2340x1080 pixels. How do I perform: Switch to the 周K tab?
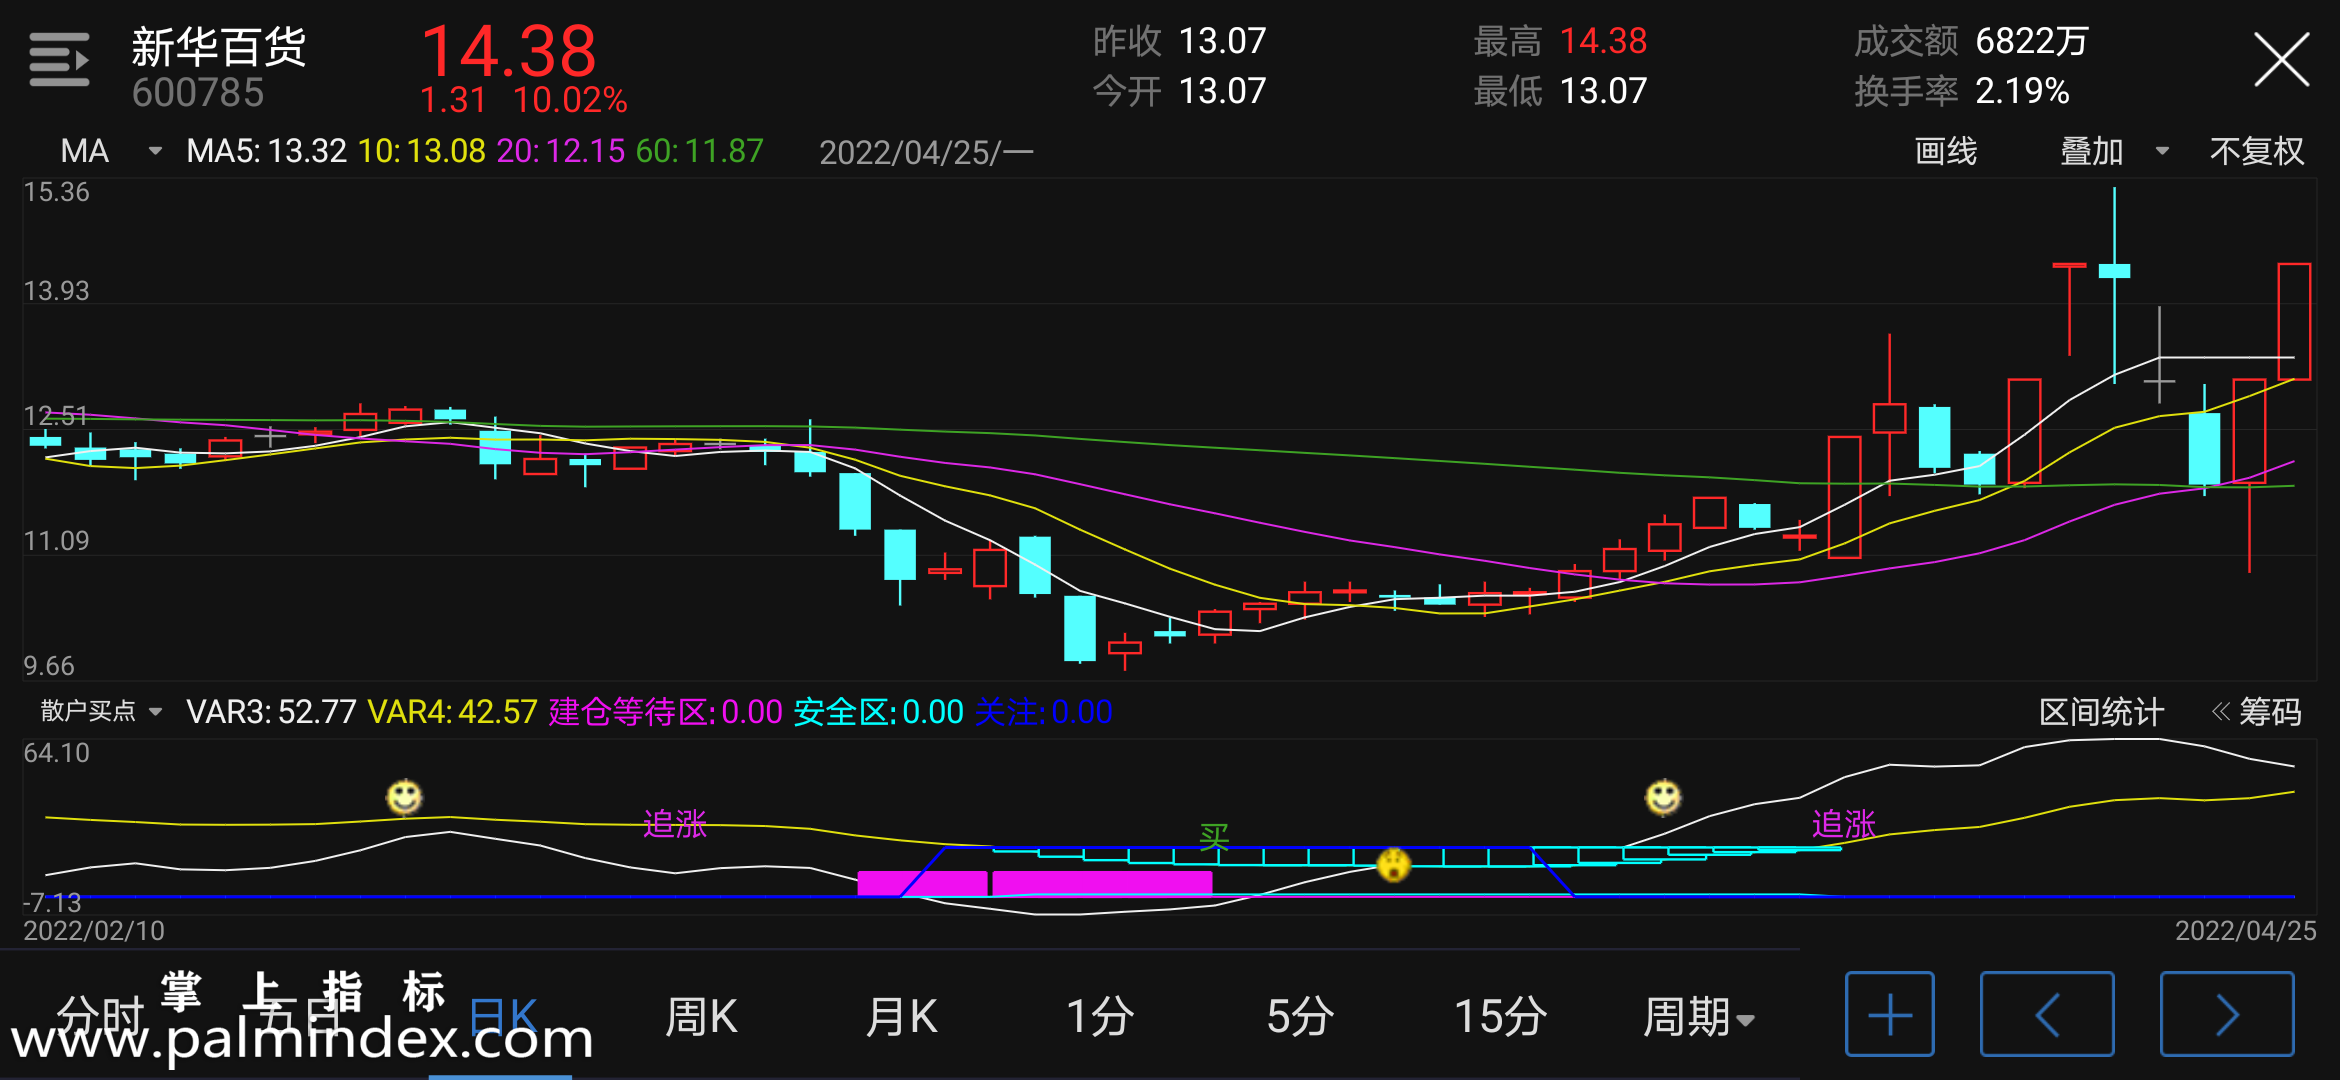point(701,1017)
